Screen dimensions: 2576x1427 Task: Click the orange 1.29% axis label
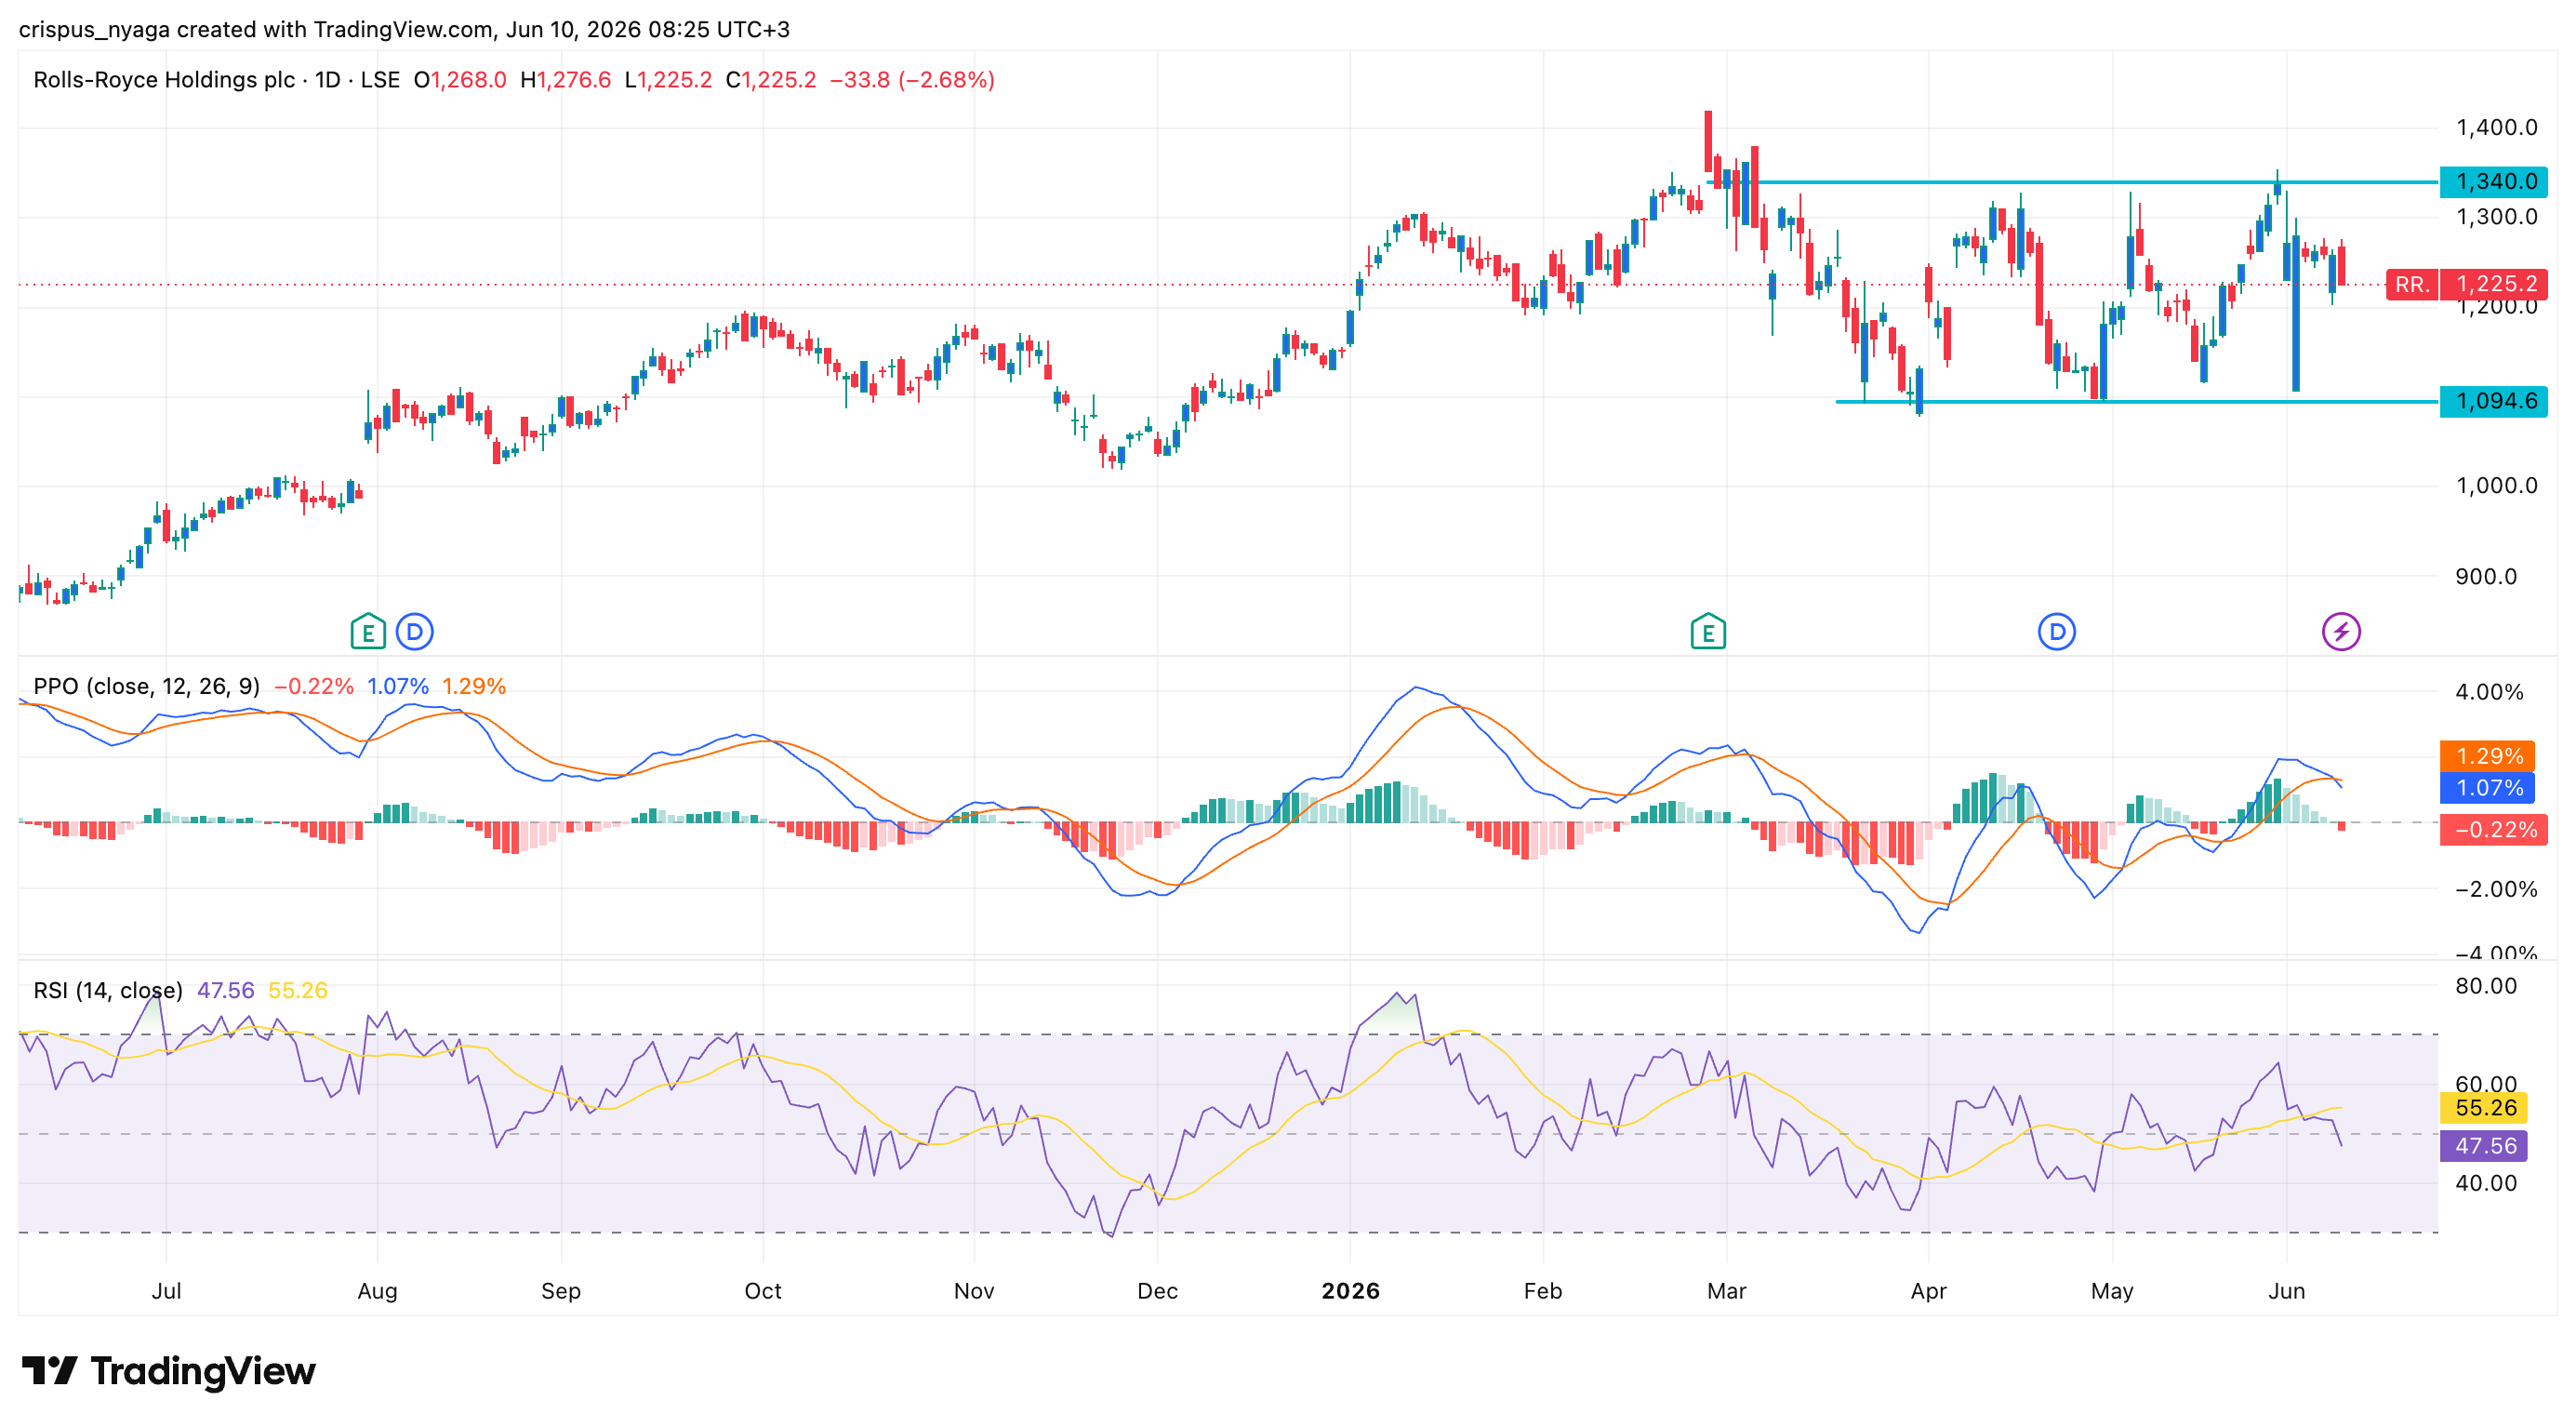(2486, 756)
